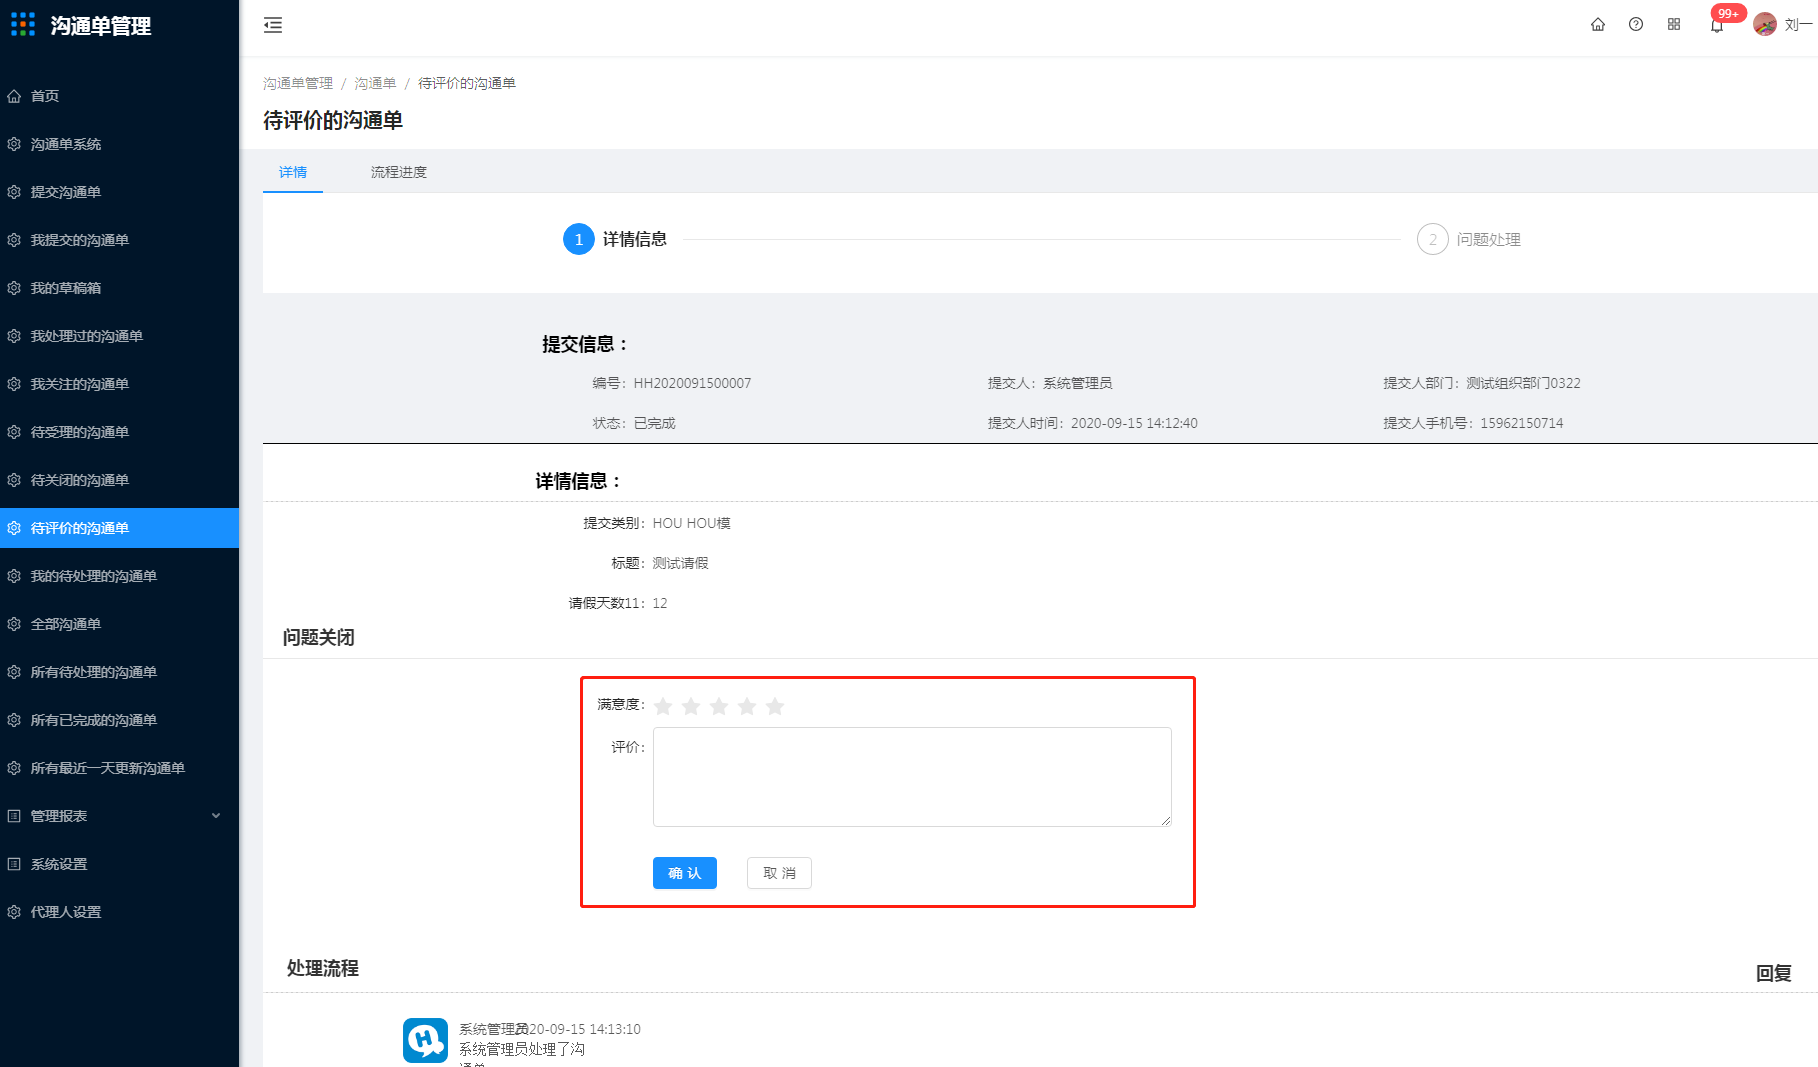1818x1067 pixels.
Task: Click the 系统管理员 avatar in 处理流程
Action: click(x=425, y=1040)
